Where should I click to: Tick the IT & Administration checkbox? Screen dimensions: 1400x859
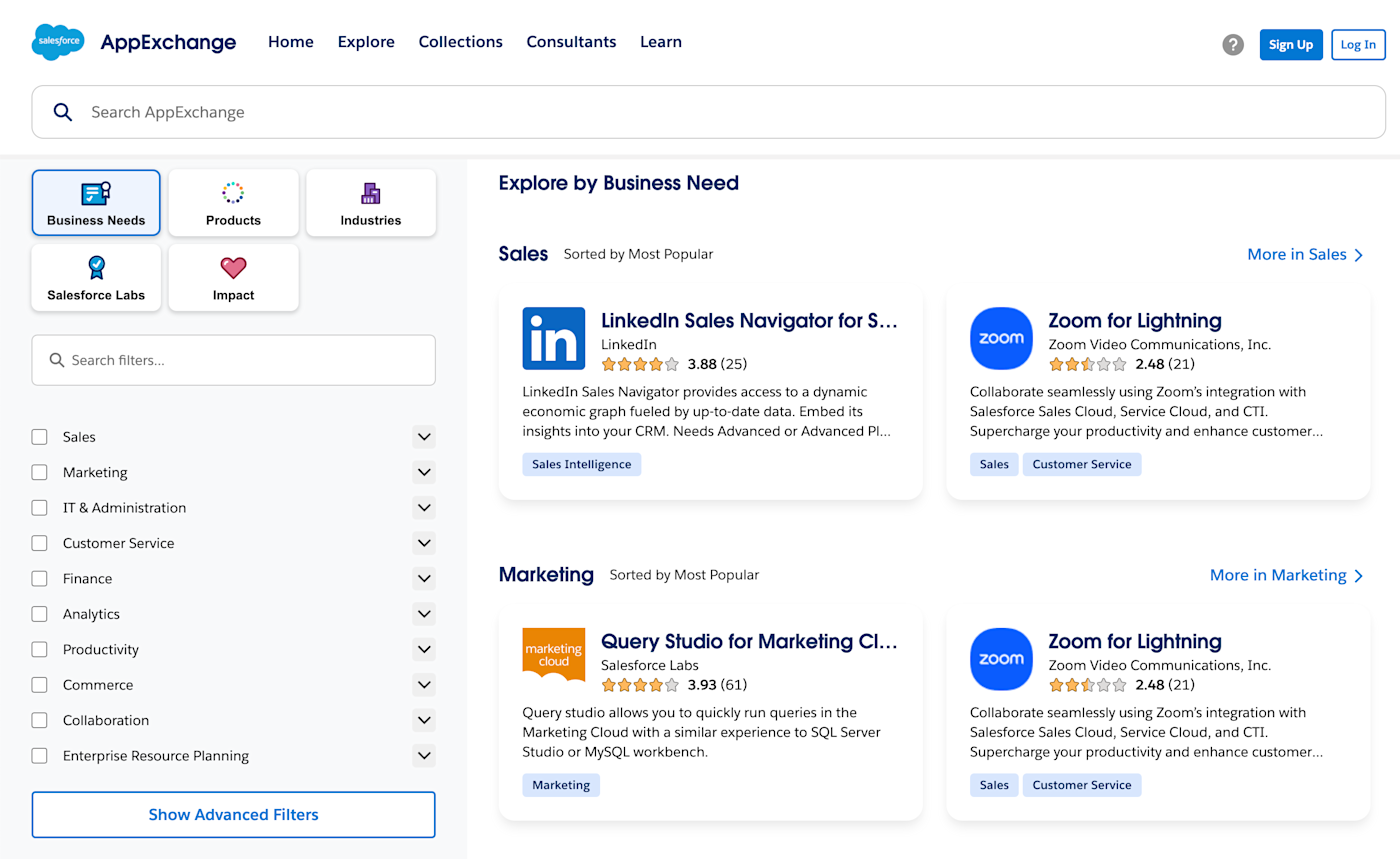tap(40, 508)
